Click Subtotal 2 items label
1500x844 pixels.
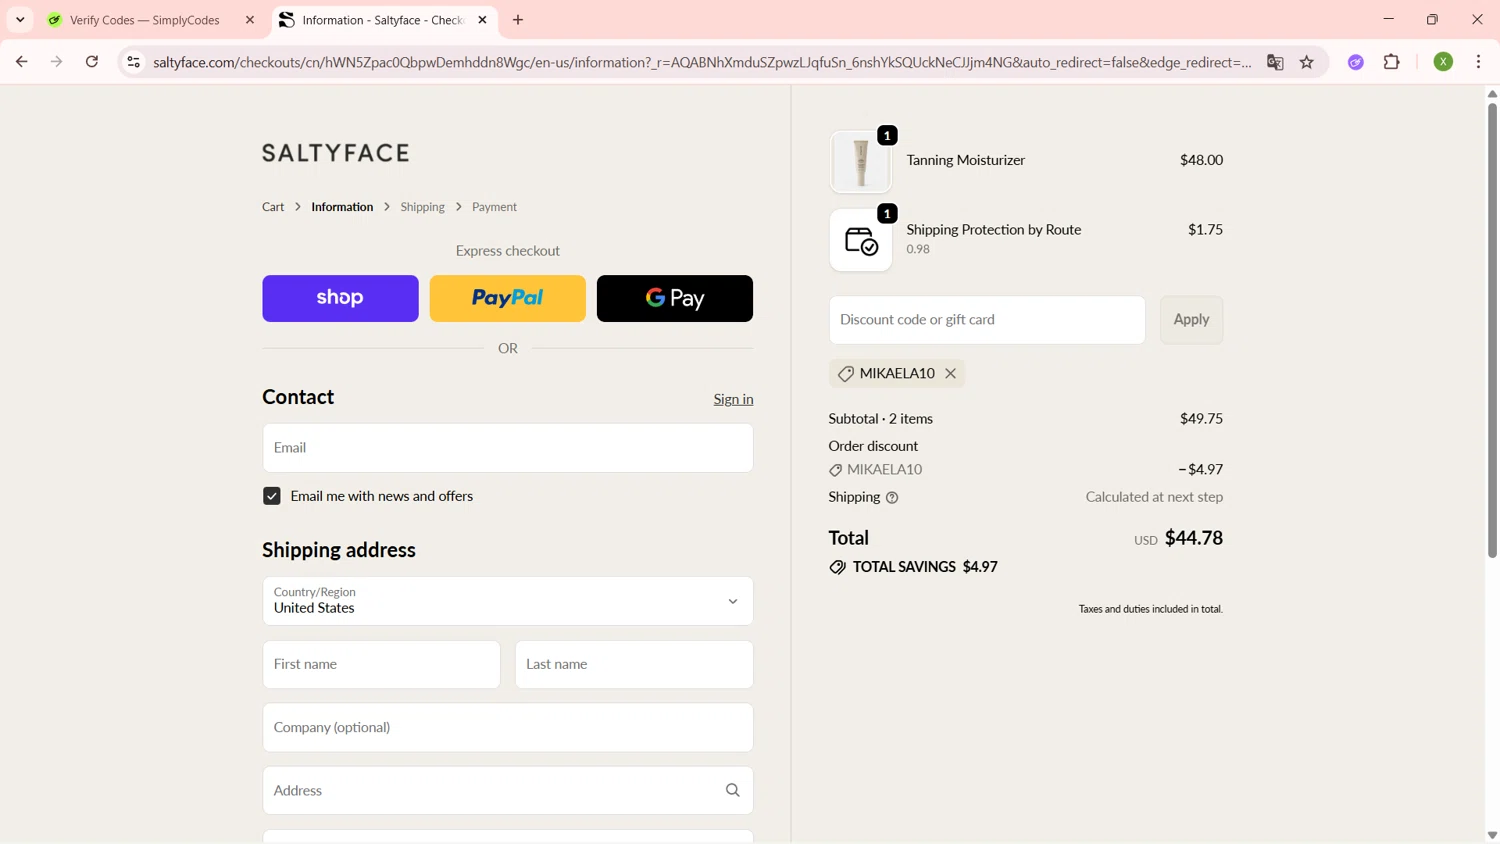[880, 419]
